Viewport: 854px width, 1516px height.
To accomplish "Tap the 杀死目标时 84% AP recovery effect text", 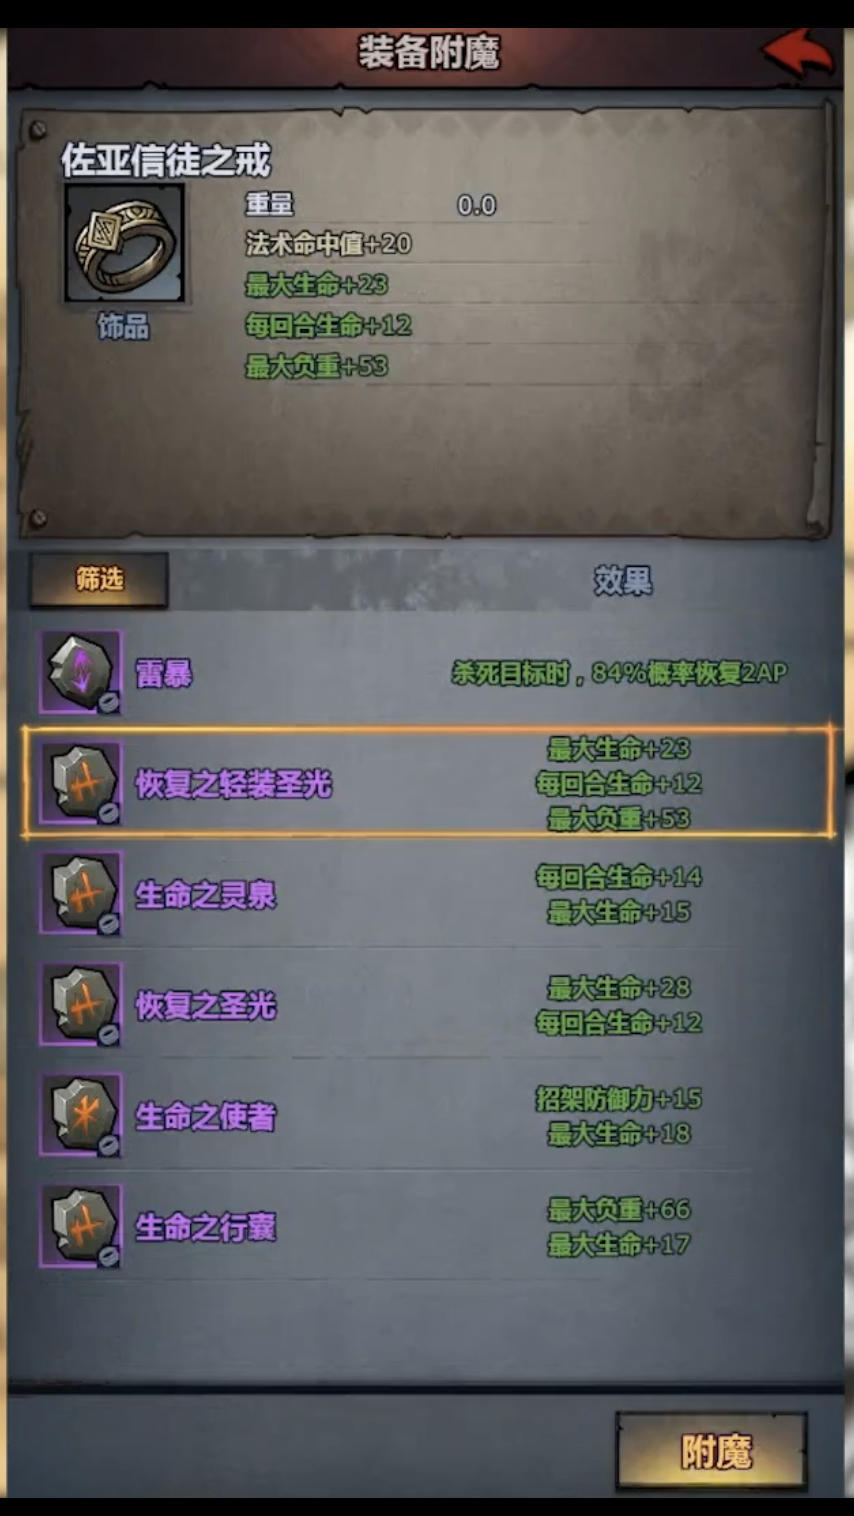I will [x=619, y=673].
